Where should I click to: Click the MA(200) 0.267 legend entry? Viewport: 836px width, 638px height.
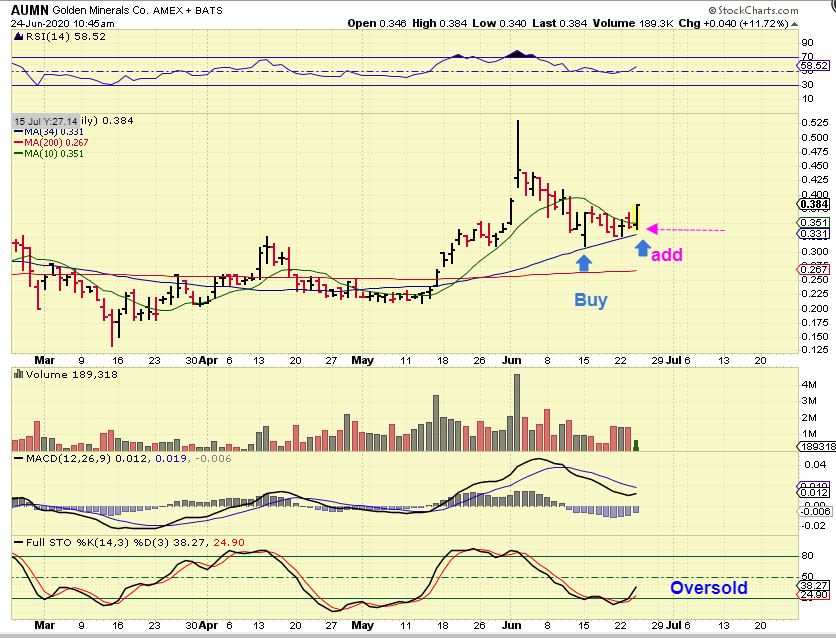click(51, 142)
